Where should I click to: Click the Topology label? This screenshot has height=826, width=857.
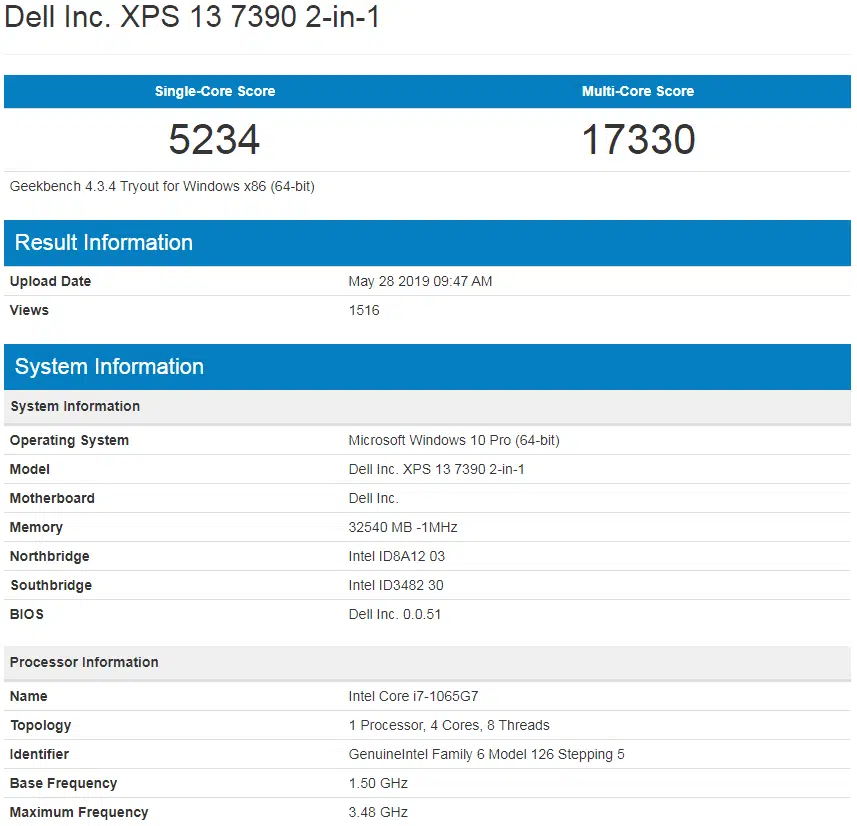point(40,725)
